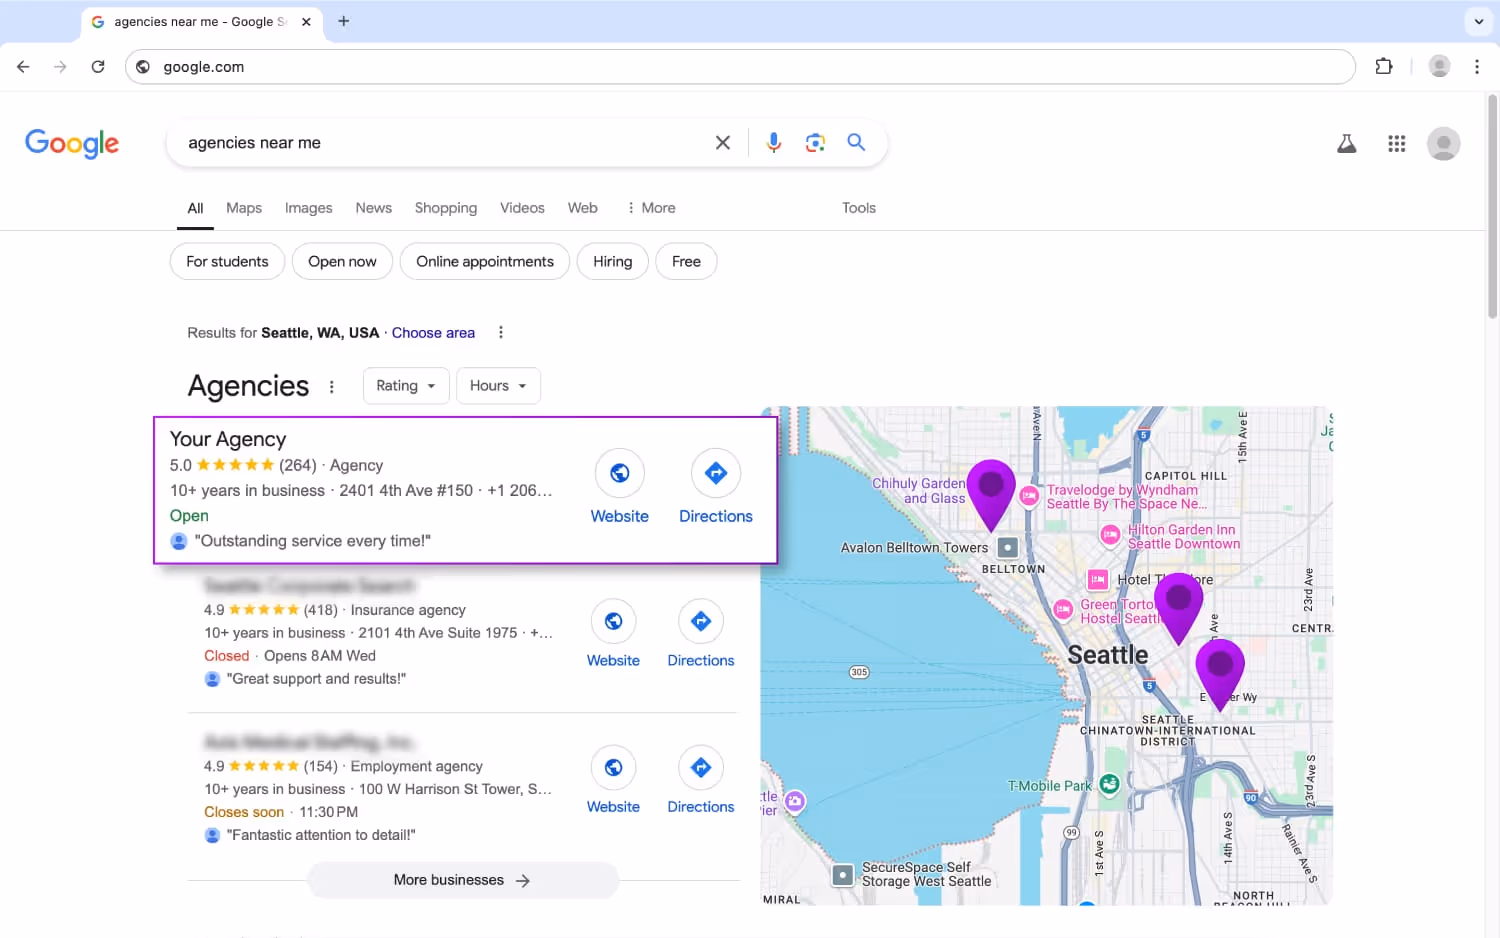
Task: Apply the 'Online appointments' filter chip
Action: [485, 262]
